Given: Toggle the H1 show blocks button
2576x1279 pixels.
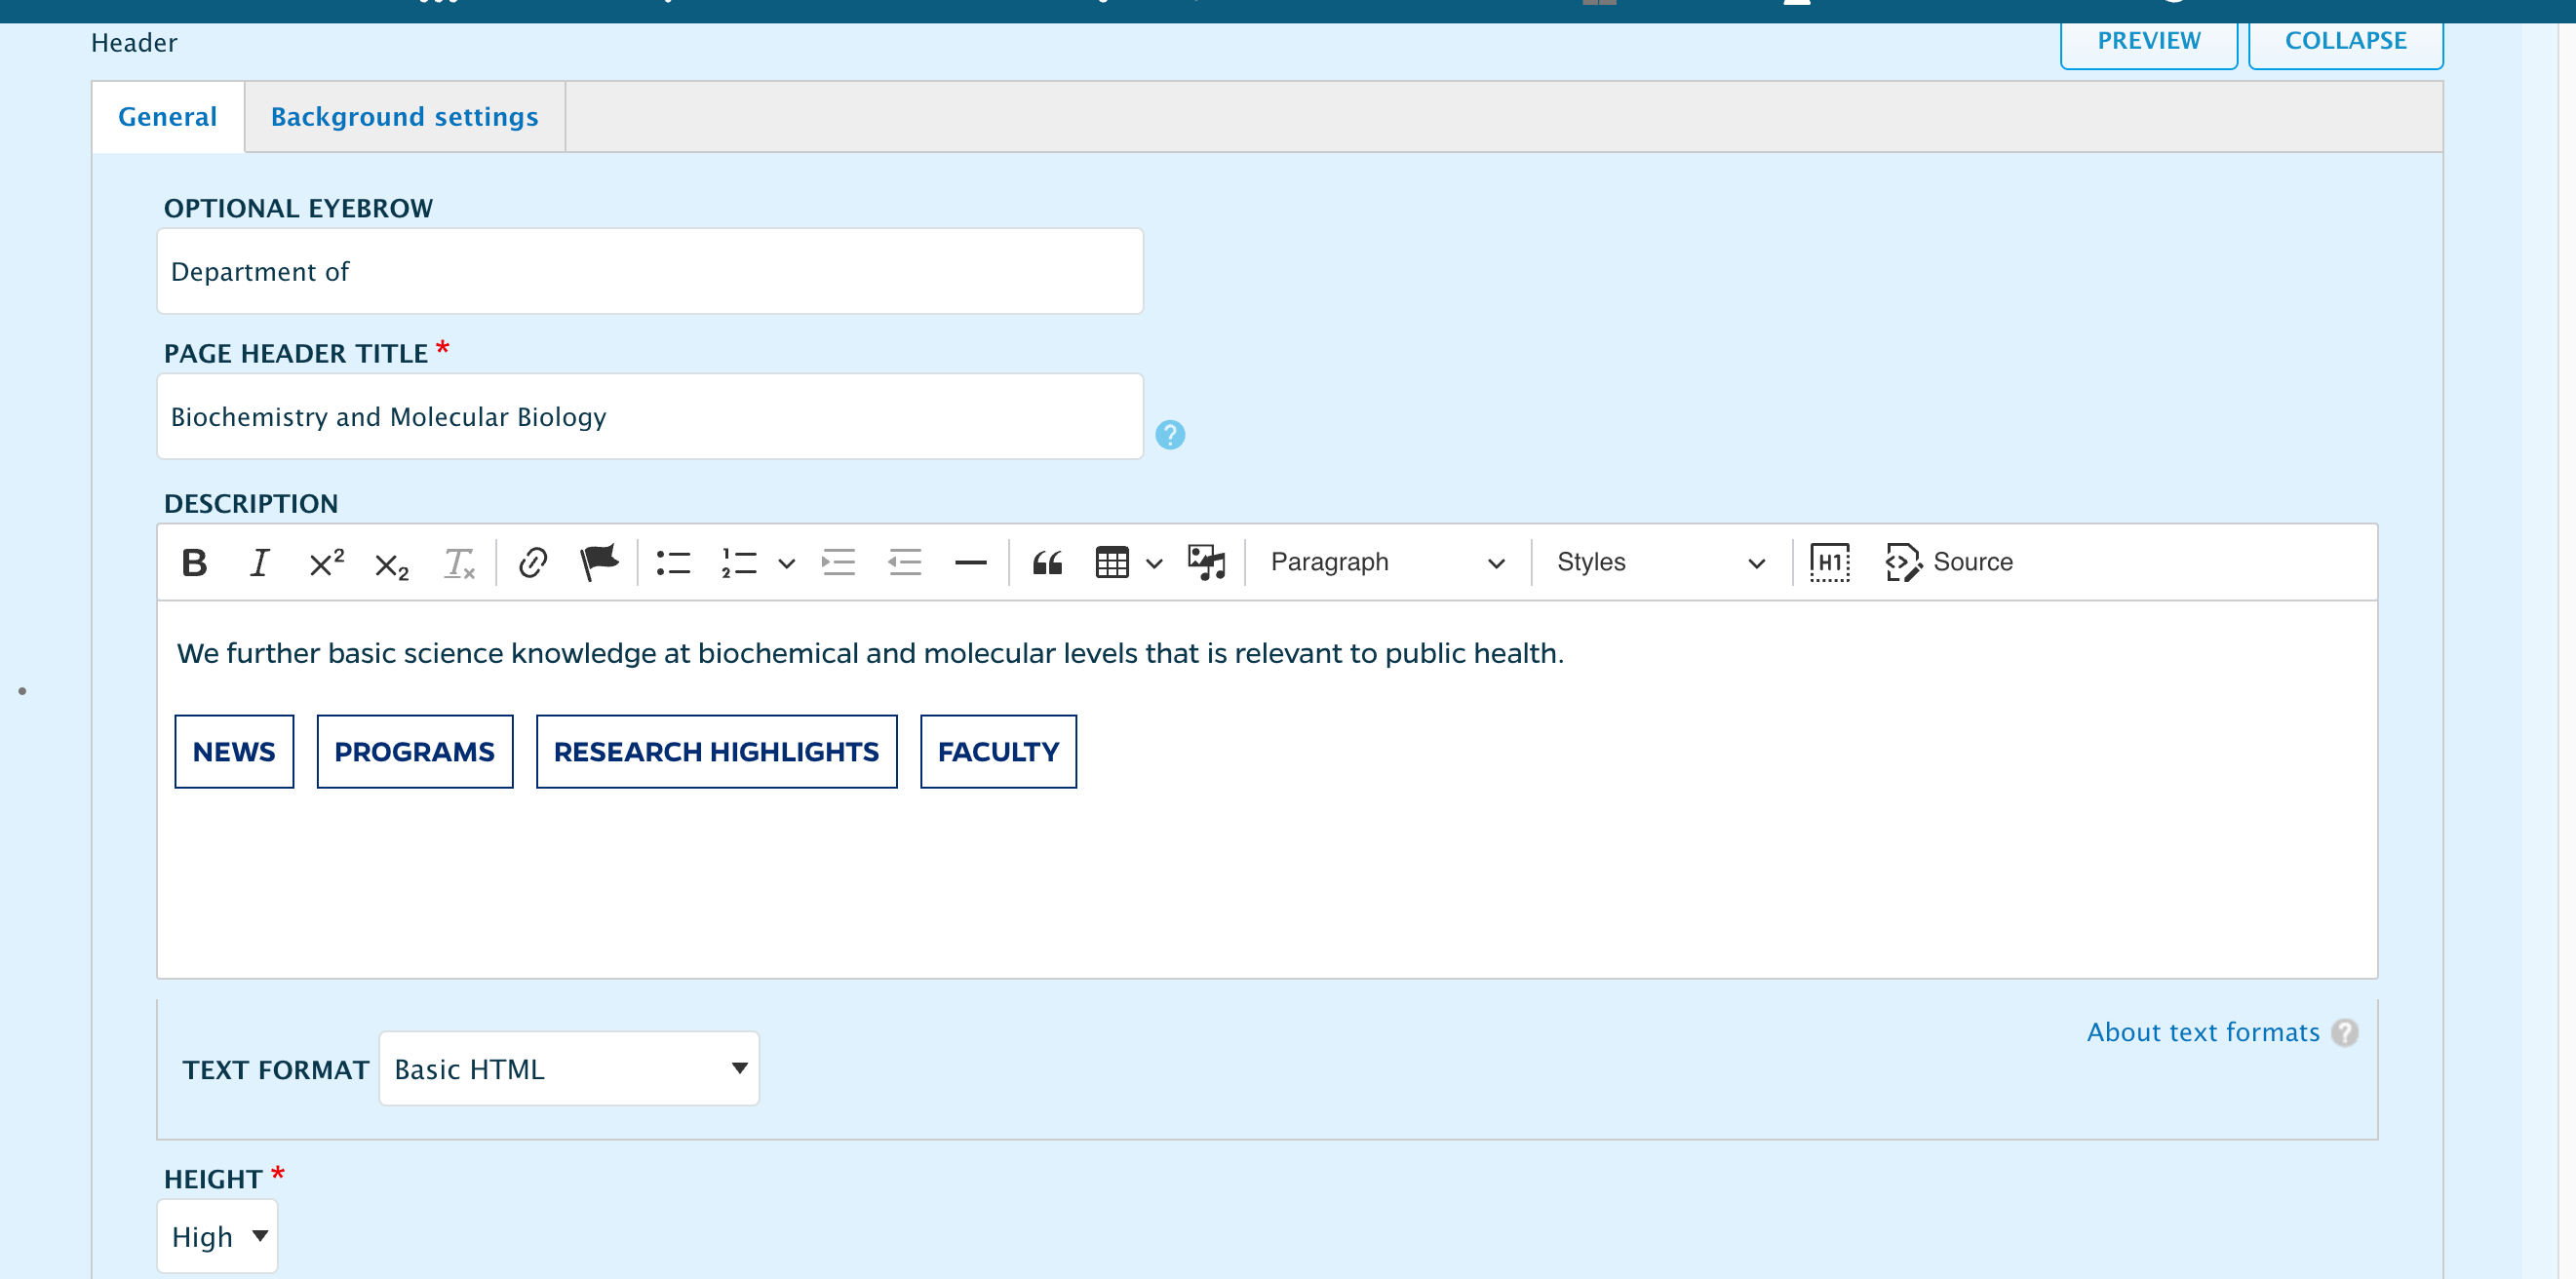Looking at the screenshot, I should point(1829,562).
